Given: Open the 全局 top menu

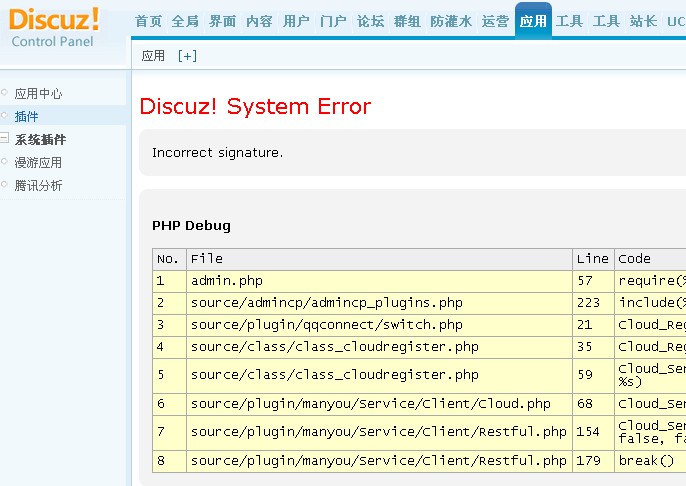Looking at the screenshot, I should pyautogui.click(x=185, y=21).
